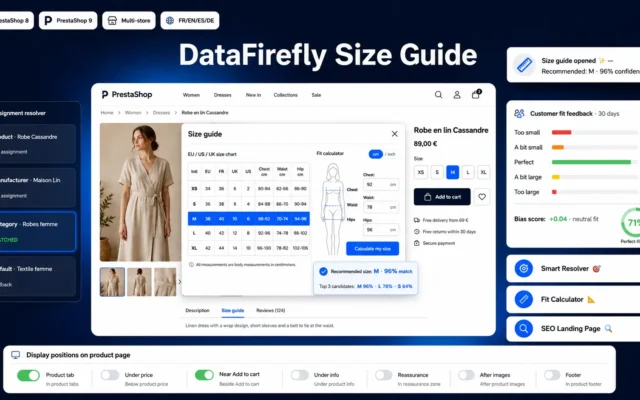Switch fit calculator unit to inch
The image size is (640, 400).
[x=391, y=154]
